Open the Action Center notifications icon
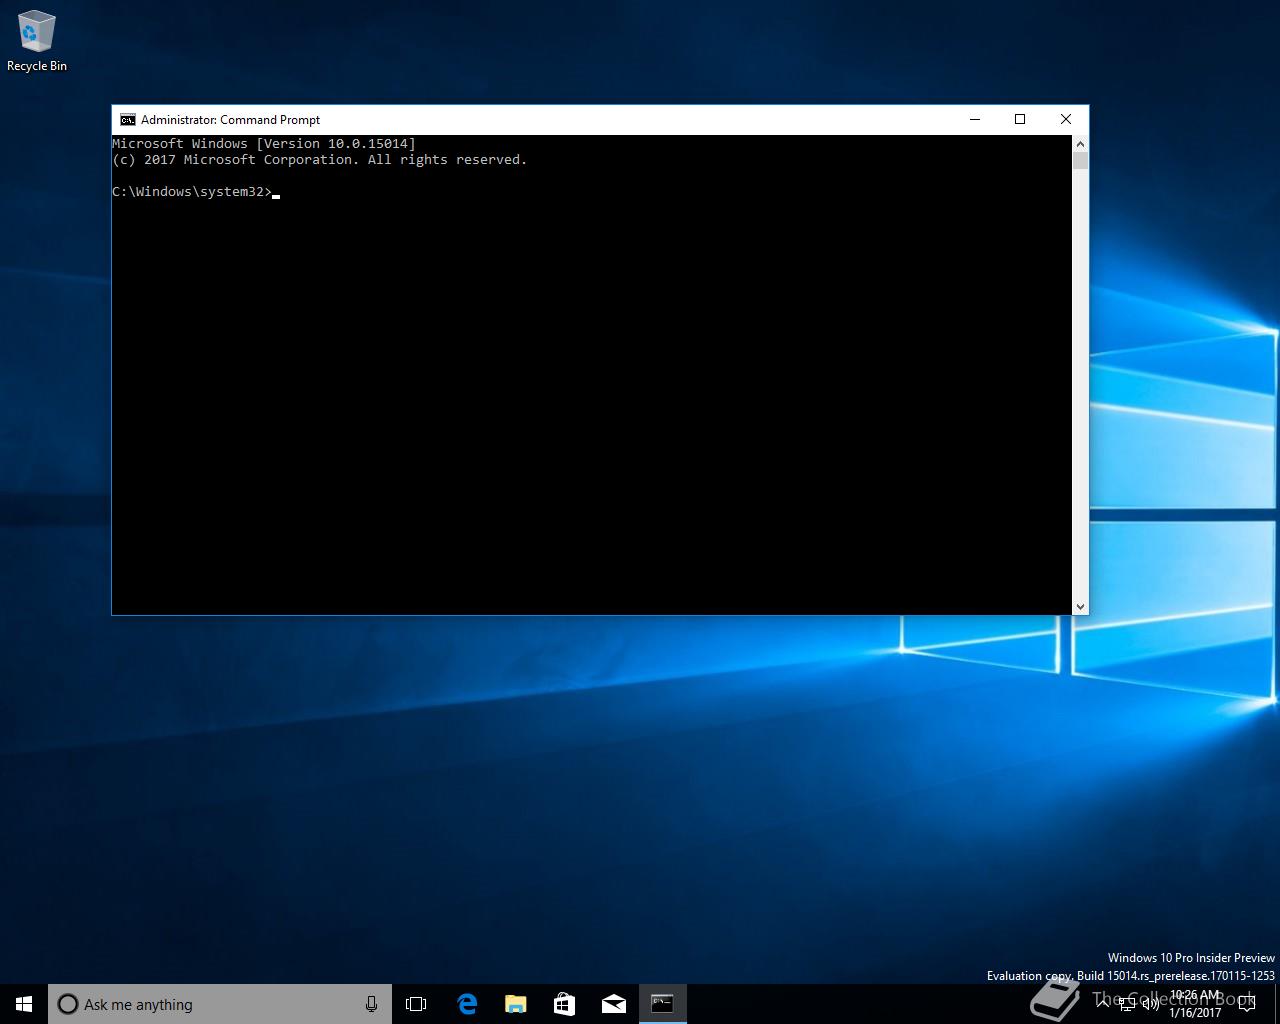This screenshot has height=1024, width=1280. (x=1246, y=1004)
